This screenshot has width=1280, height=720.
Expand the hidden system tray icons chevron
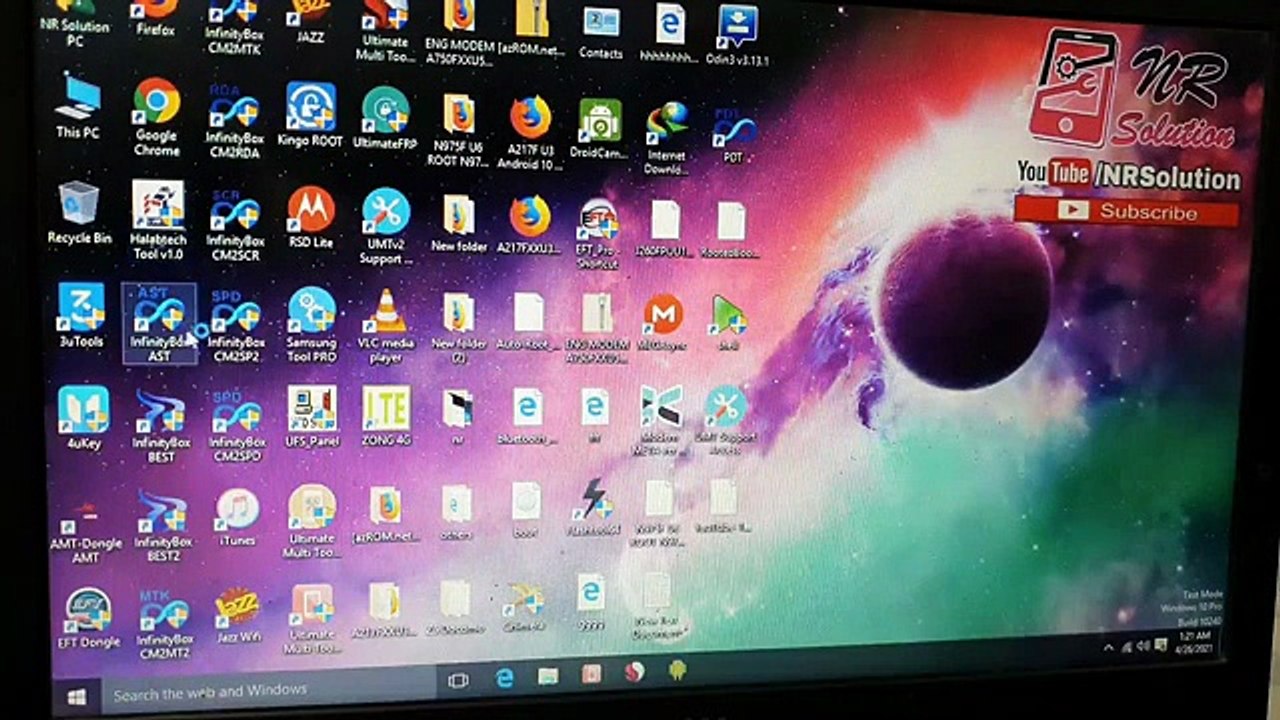[1108, 648]
